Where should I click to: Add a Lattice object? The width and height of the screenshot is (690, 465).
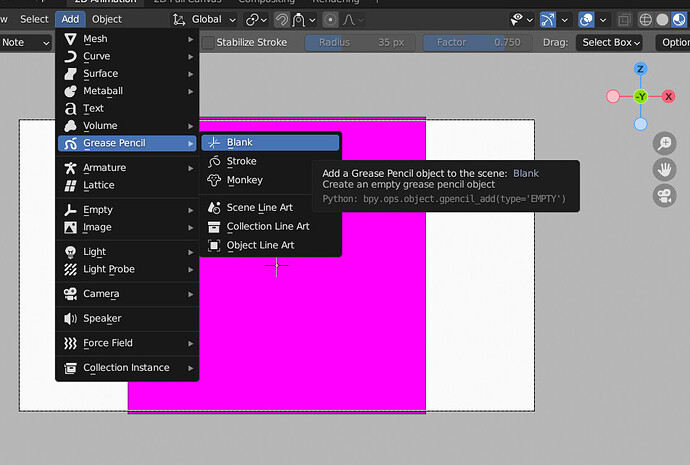pyautogui.click(x=127, y=185)
